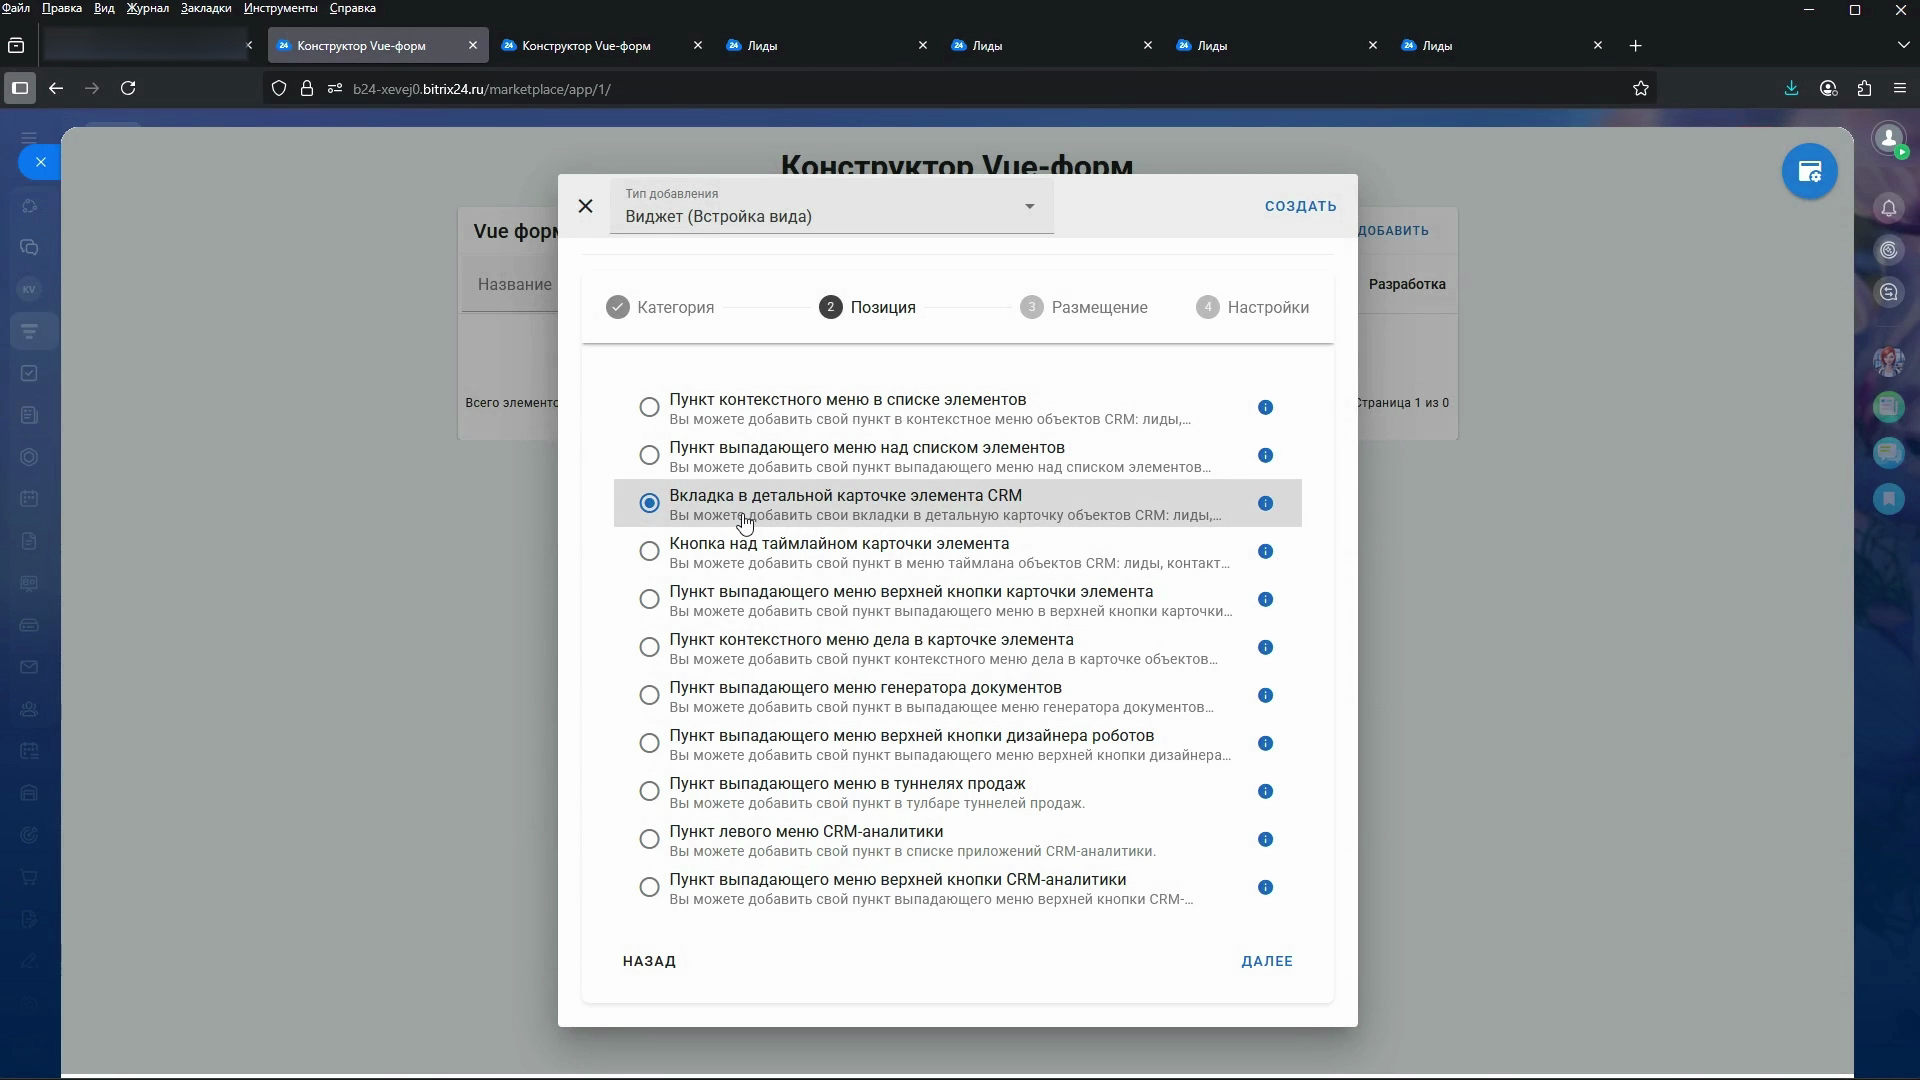Open browser downloads icon
Viewport: 1920px width, 1080px height.
coord(1791,88)
